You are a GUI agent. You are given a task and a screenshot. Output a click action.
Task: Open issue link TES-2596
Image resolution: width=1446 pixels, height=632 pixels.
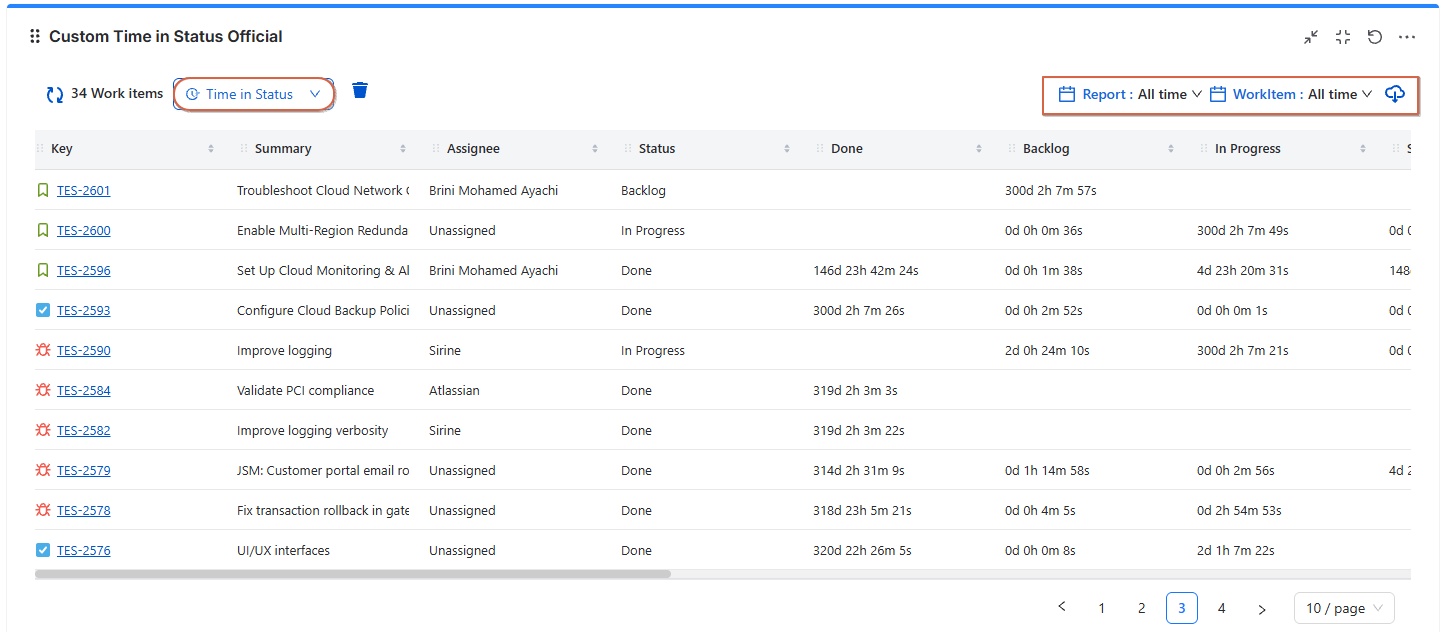tap(84, 270)
